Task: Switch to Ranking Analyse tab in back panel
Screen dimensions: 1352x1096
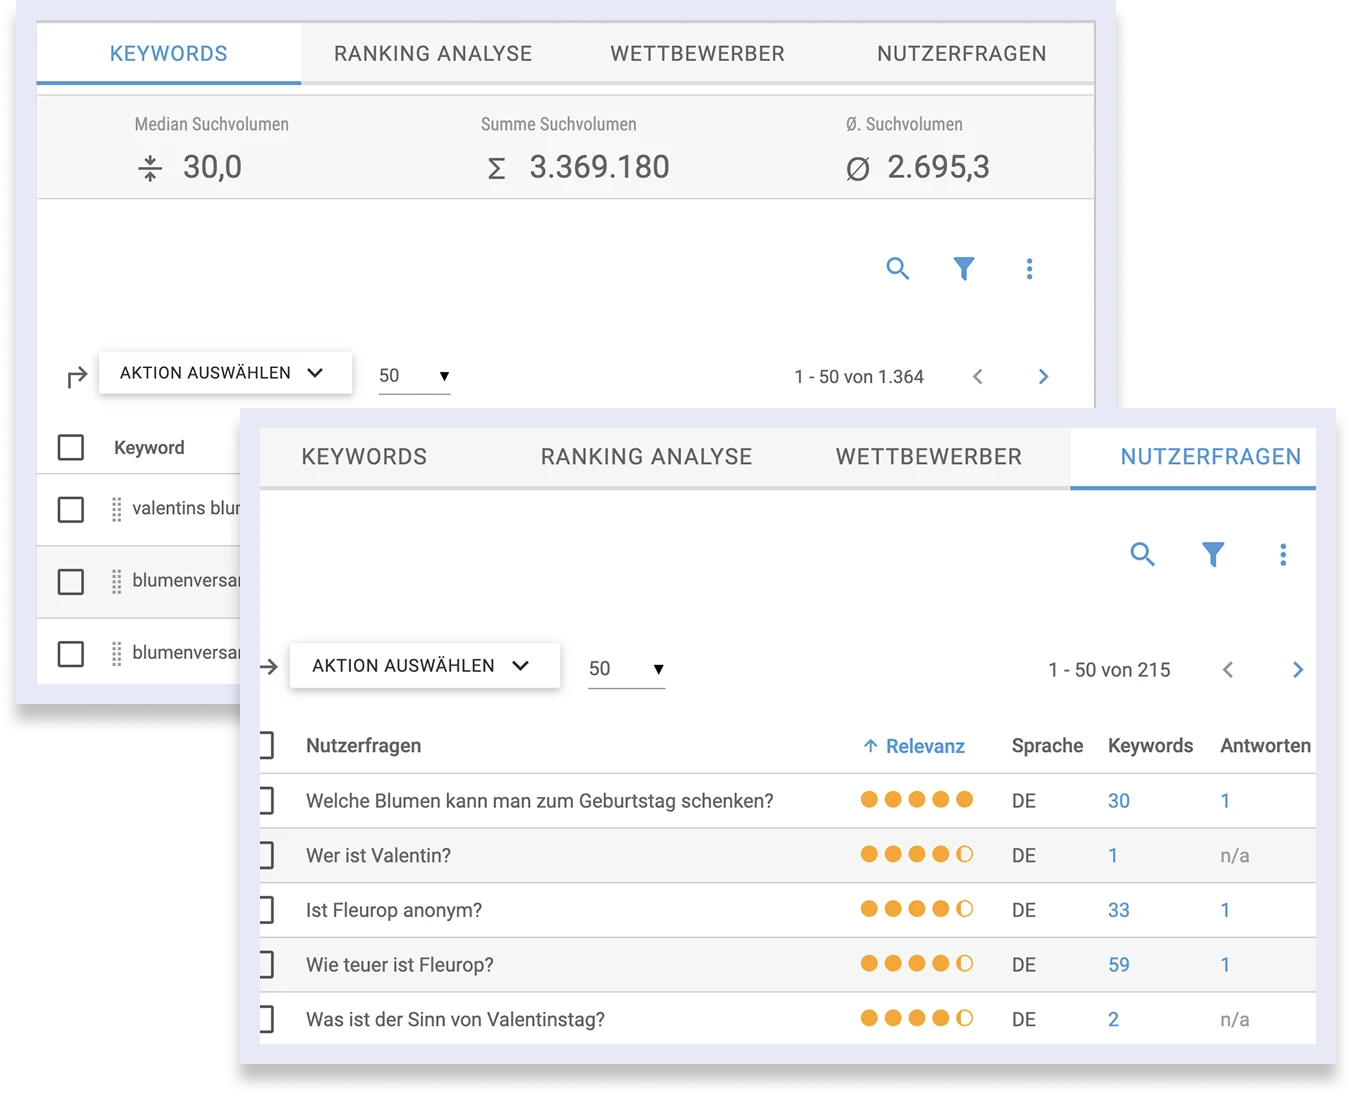Action: point(433,54)
